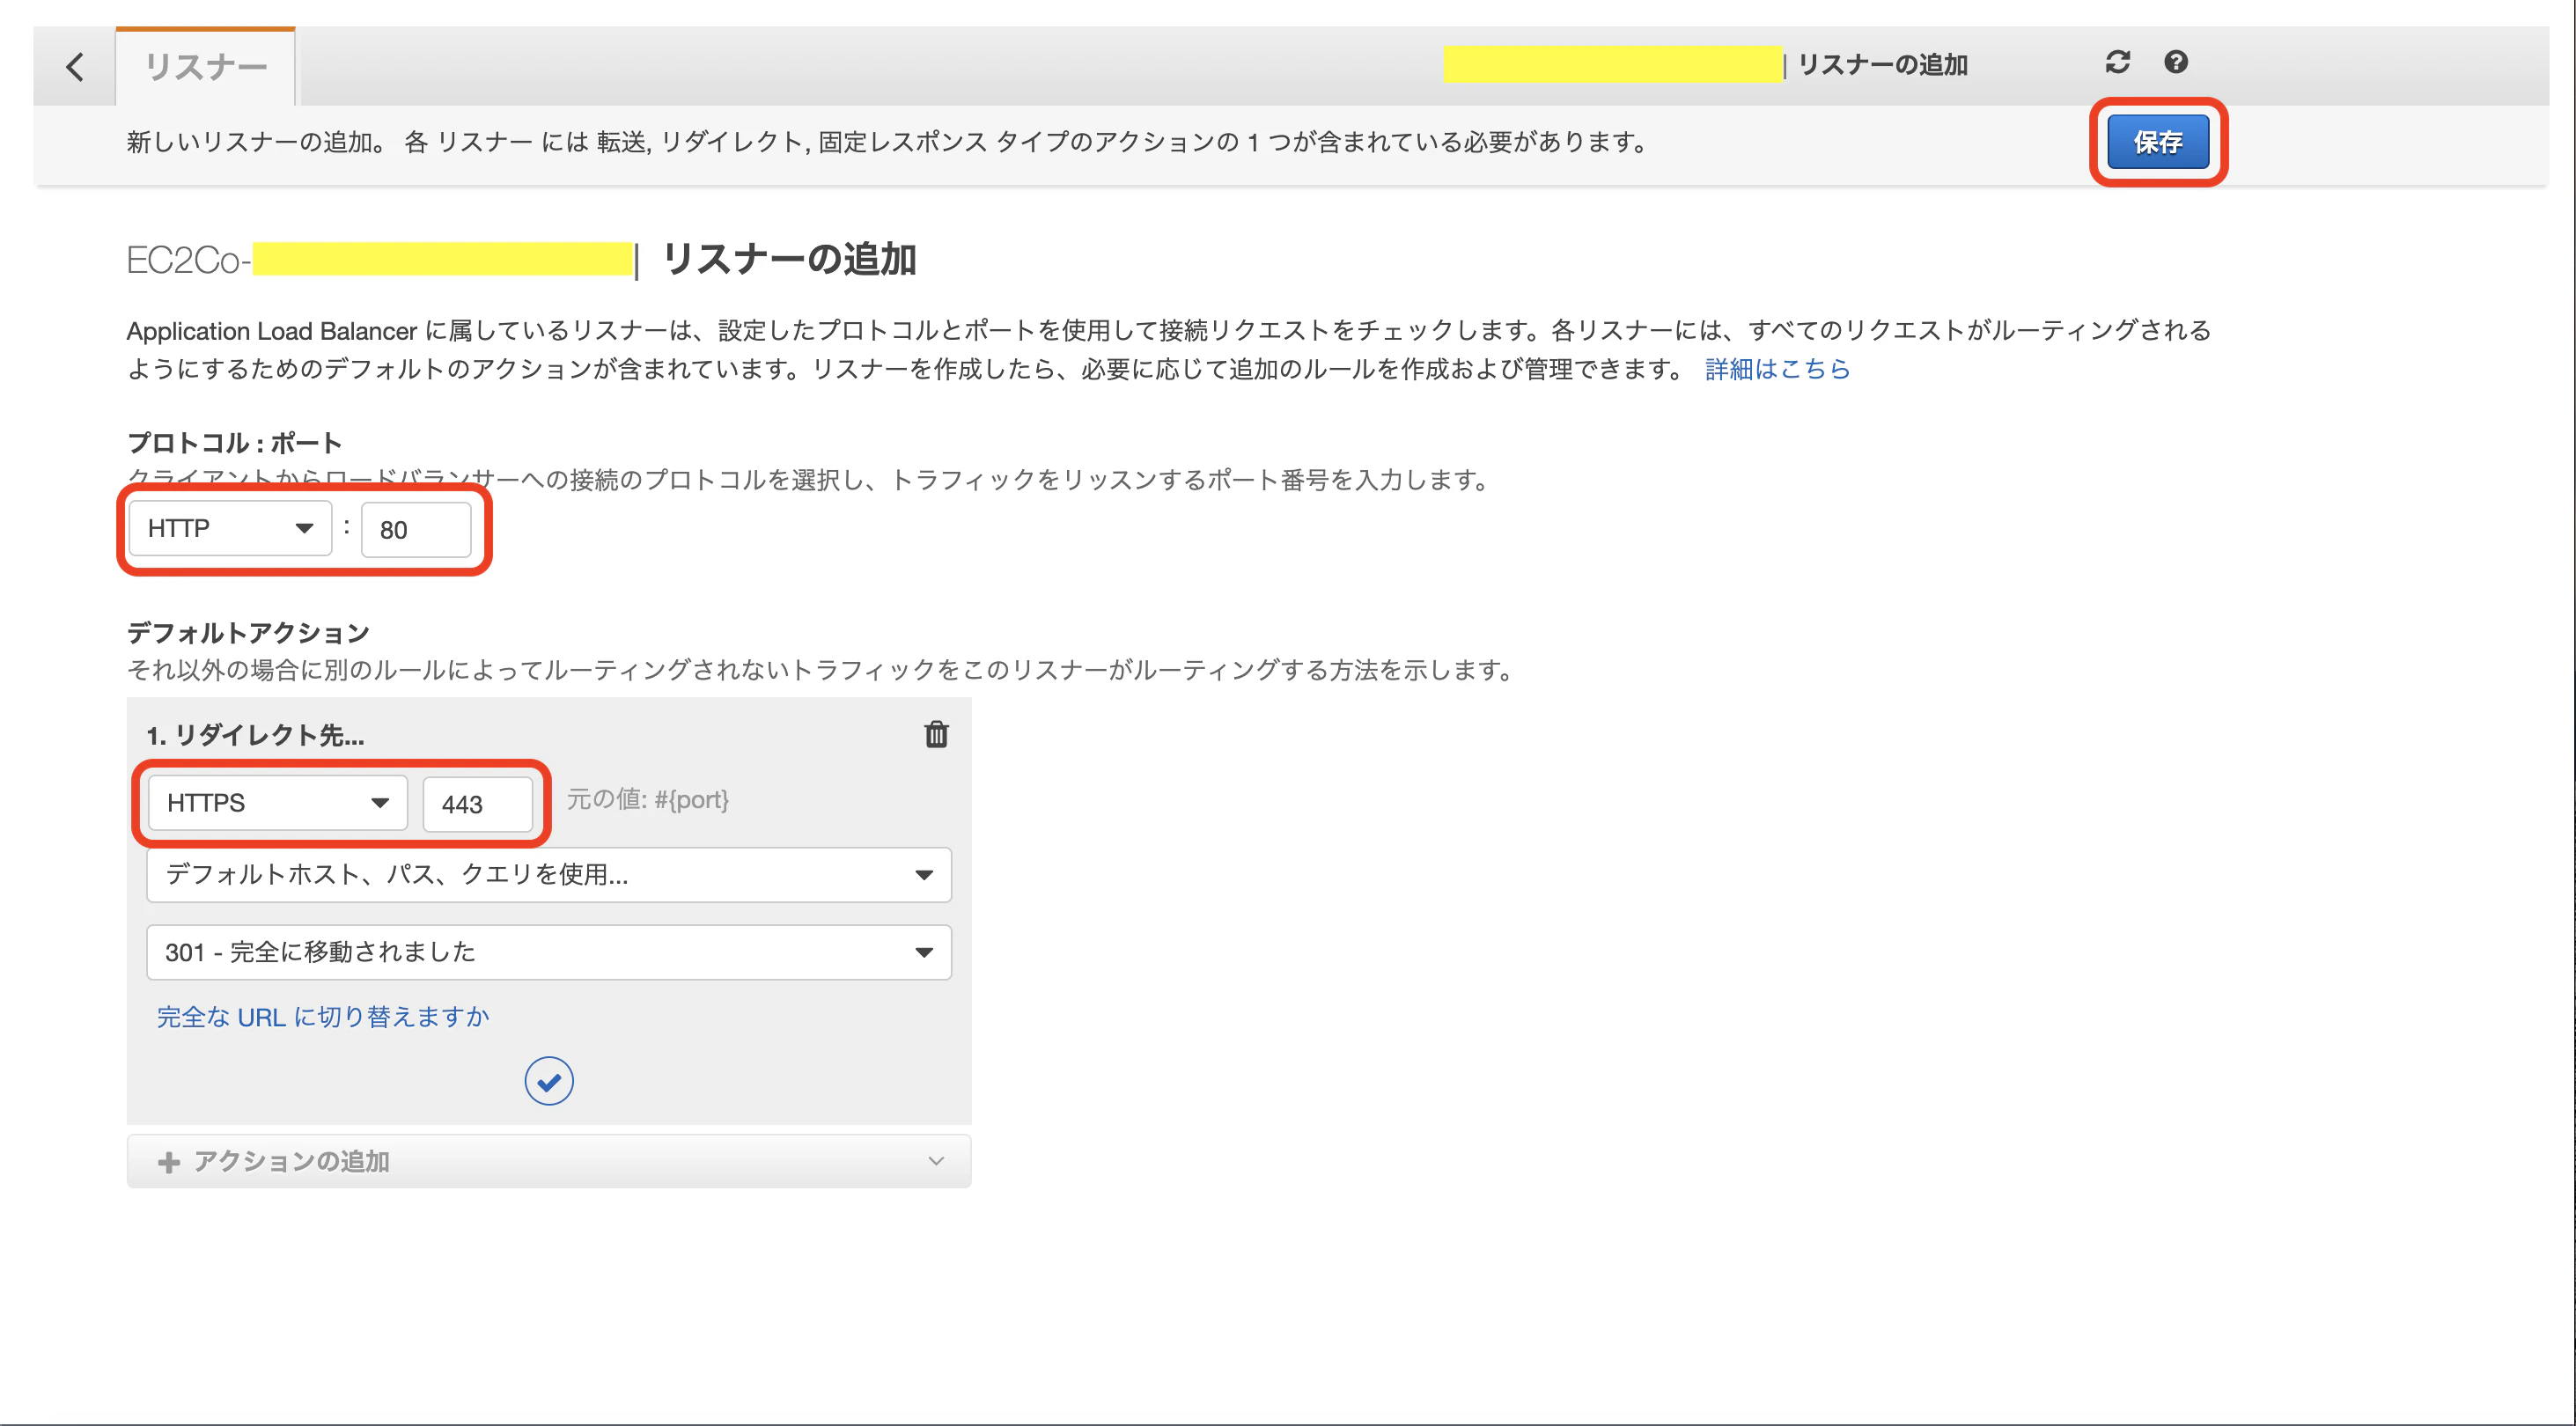Click the デフォルトアクション heading
Image resolution: width=2576 pixels, height=1426 pixels.
pos(248,632)
